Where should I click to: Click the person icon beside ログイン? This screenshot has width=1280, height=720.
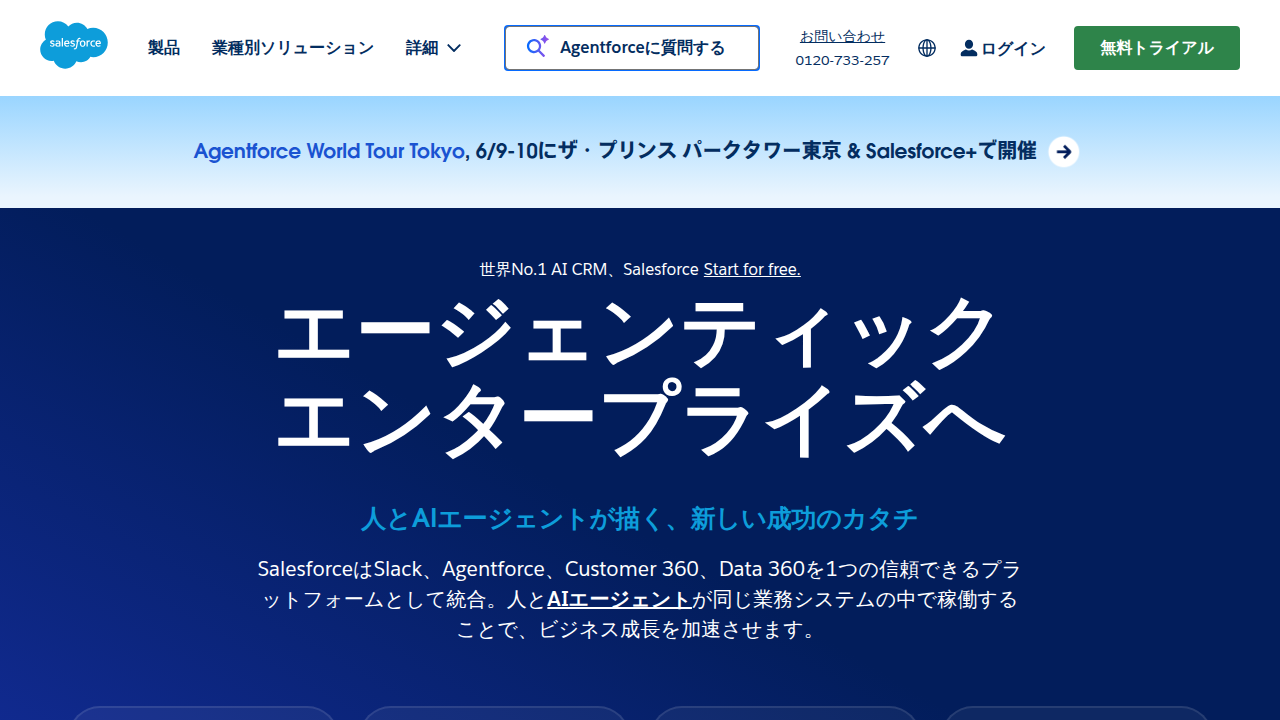coord(968,48)
